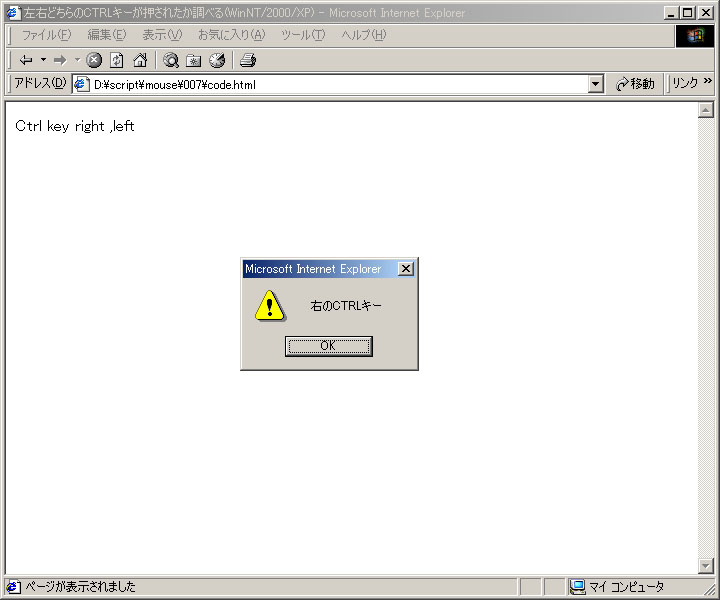The width and height of the screenshot is (720, 600).
Task: Maximize the Internet Explorer window
Action: tap(687, 13)
